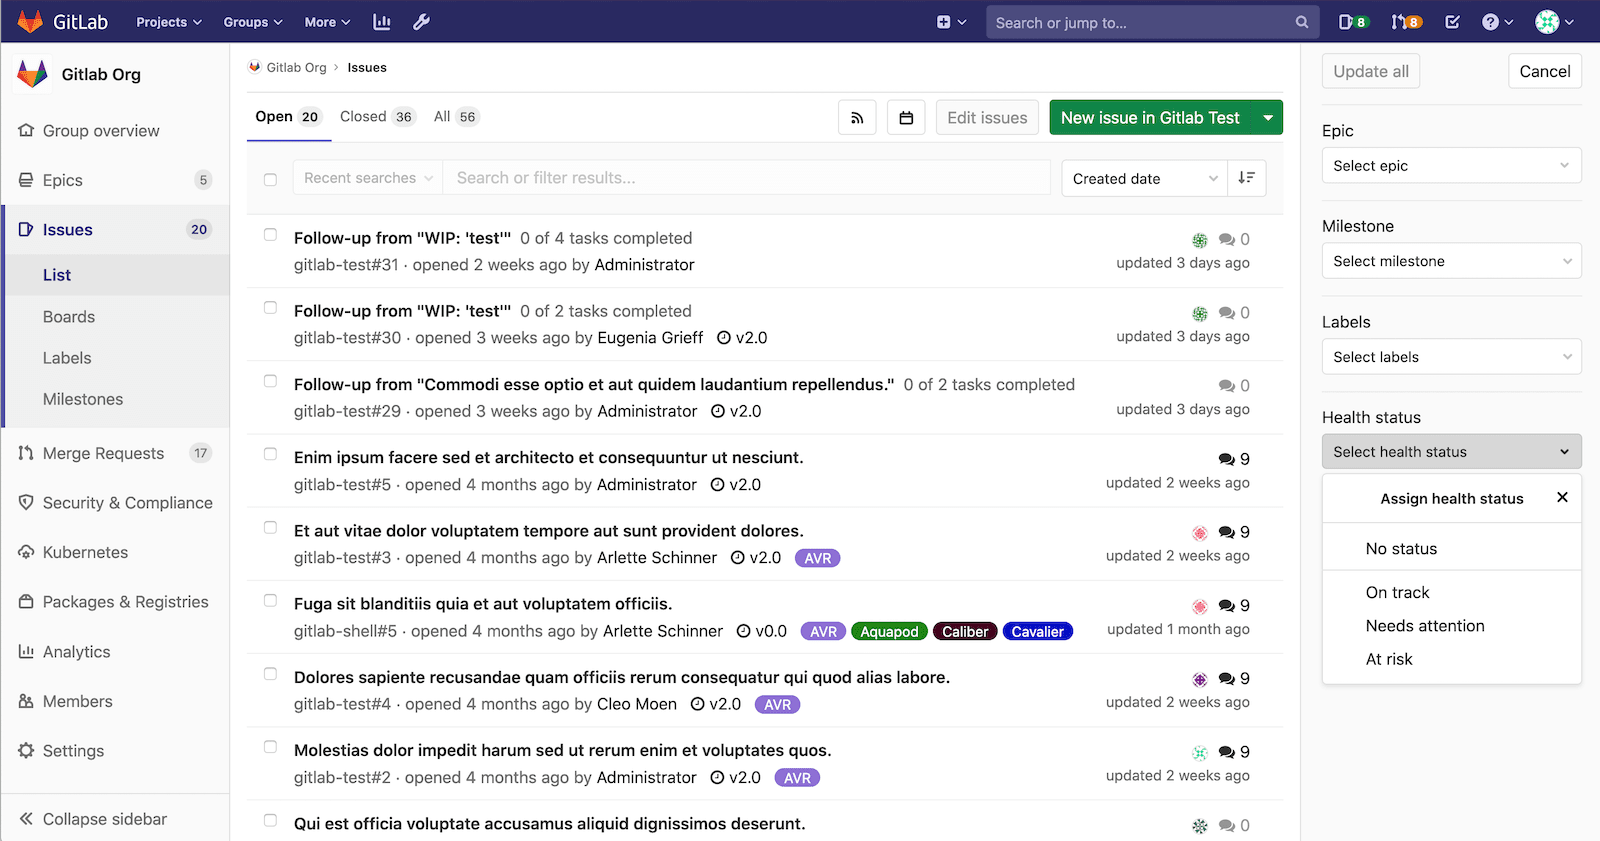Toggle the sort direction icon

[x=1246, y=178]
